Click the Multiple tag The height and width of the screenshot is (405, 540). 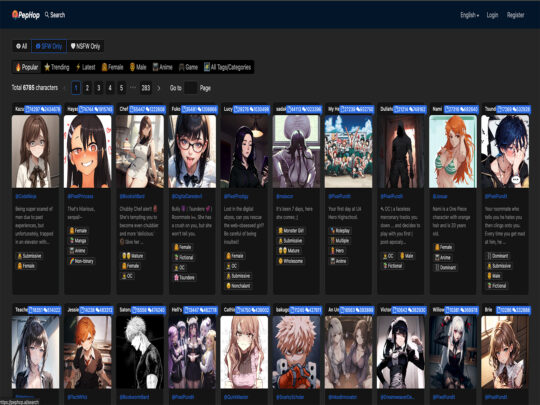[340, 241]
